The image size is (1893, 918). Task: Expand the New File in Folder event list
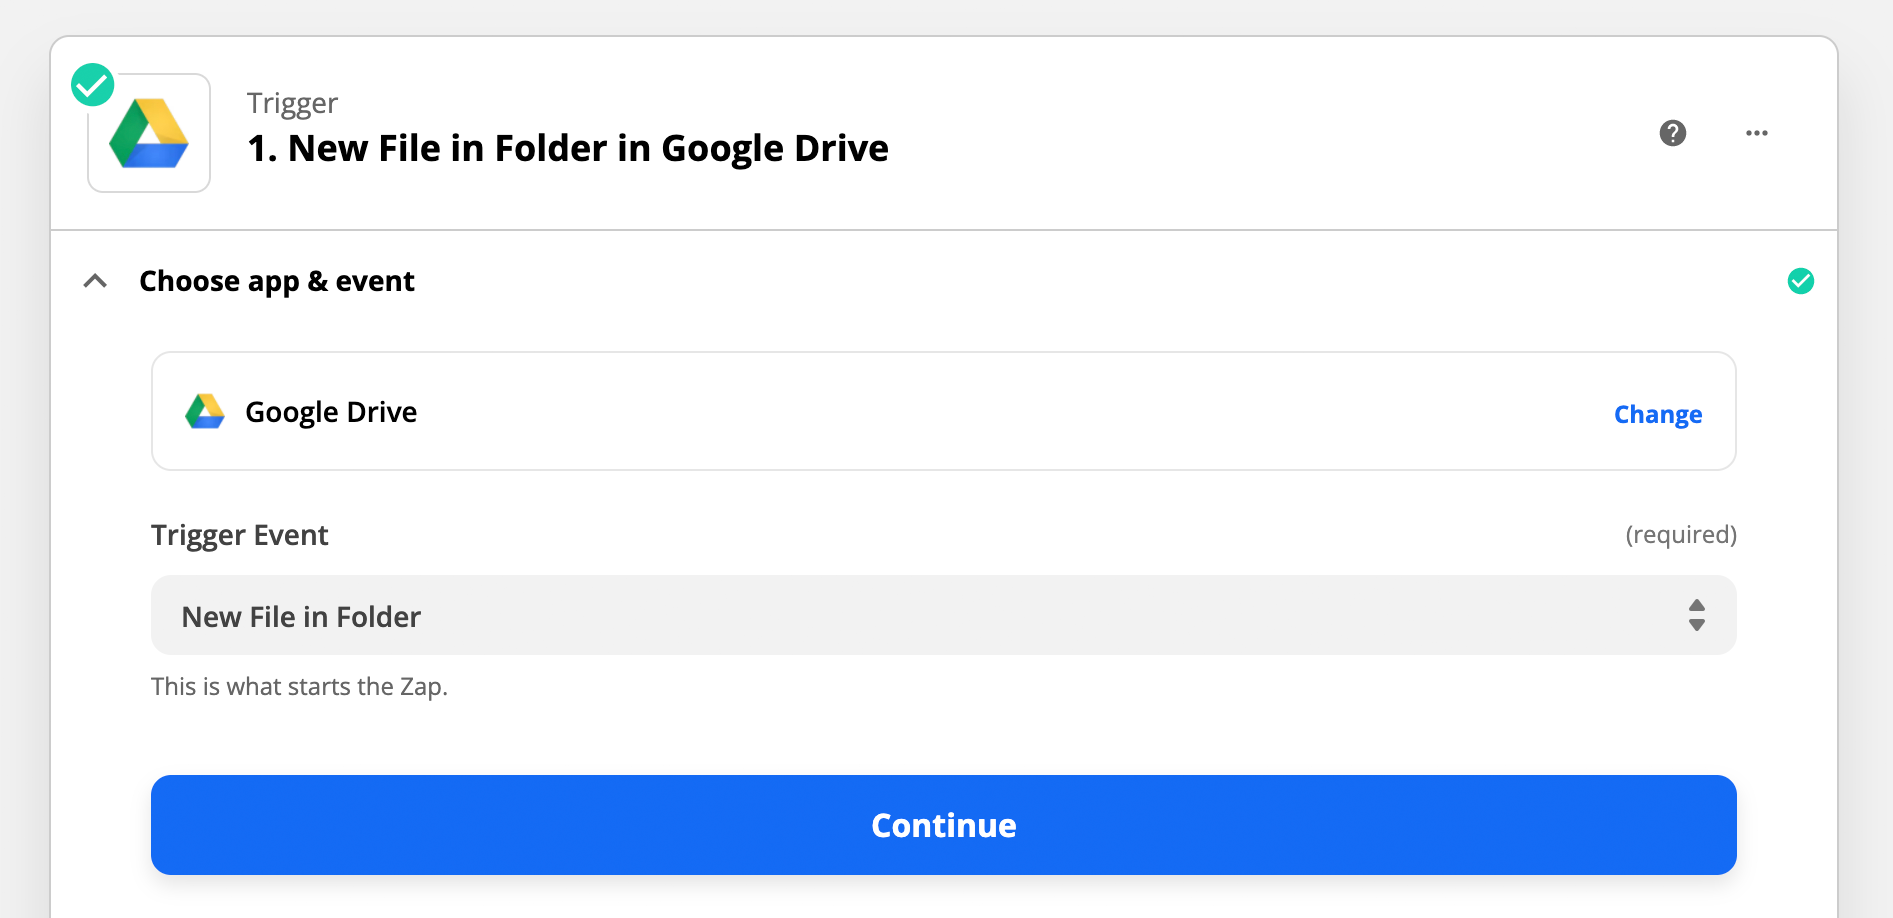[x=943, y=615]
